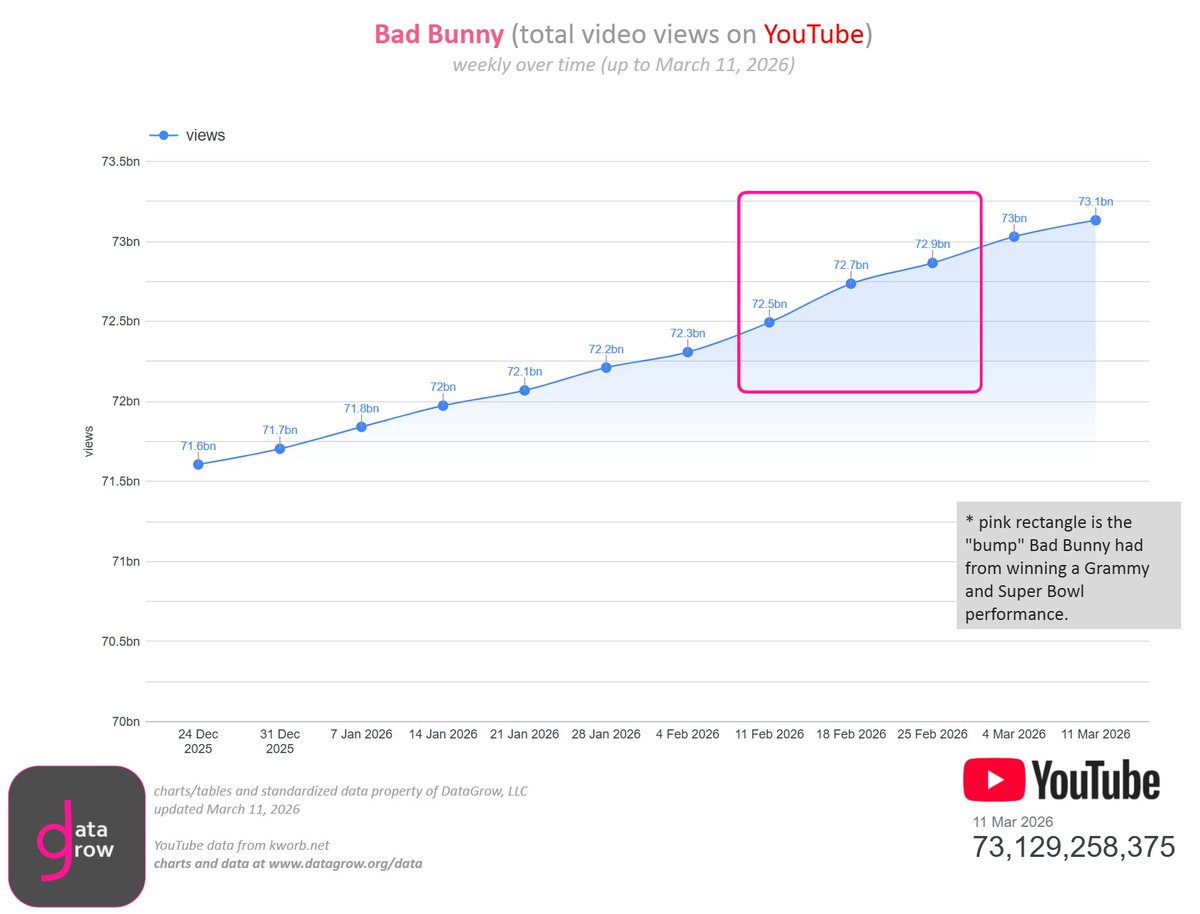Screen dimensions: 1200x914
Task: Click the 73.1bn final data point
Action: 1096,219
